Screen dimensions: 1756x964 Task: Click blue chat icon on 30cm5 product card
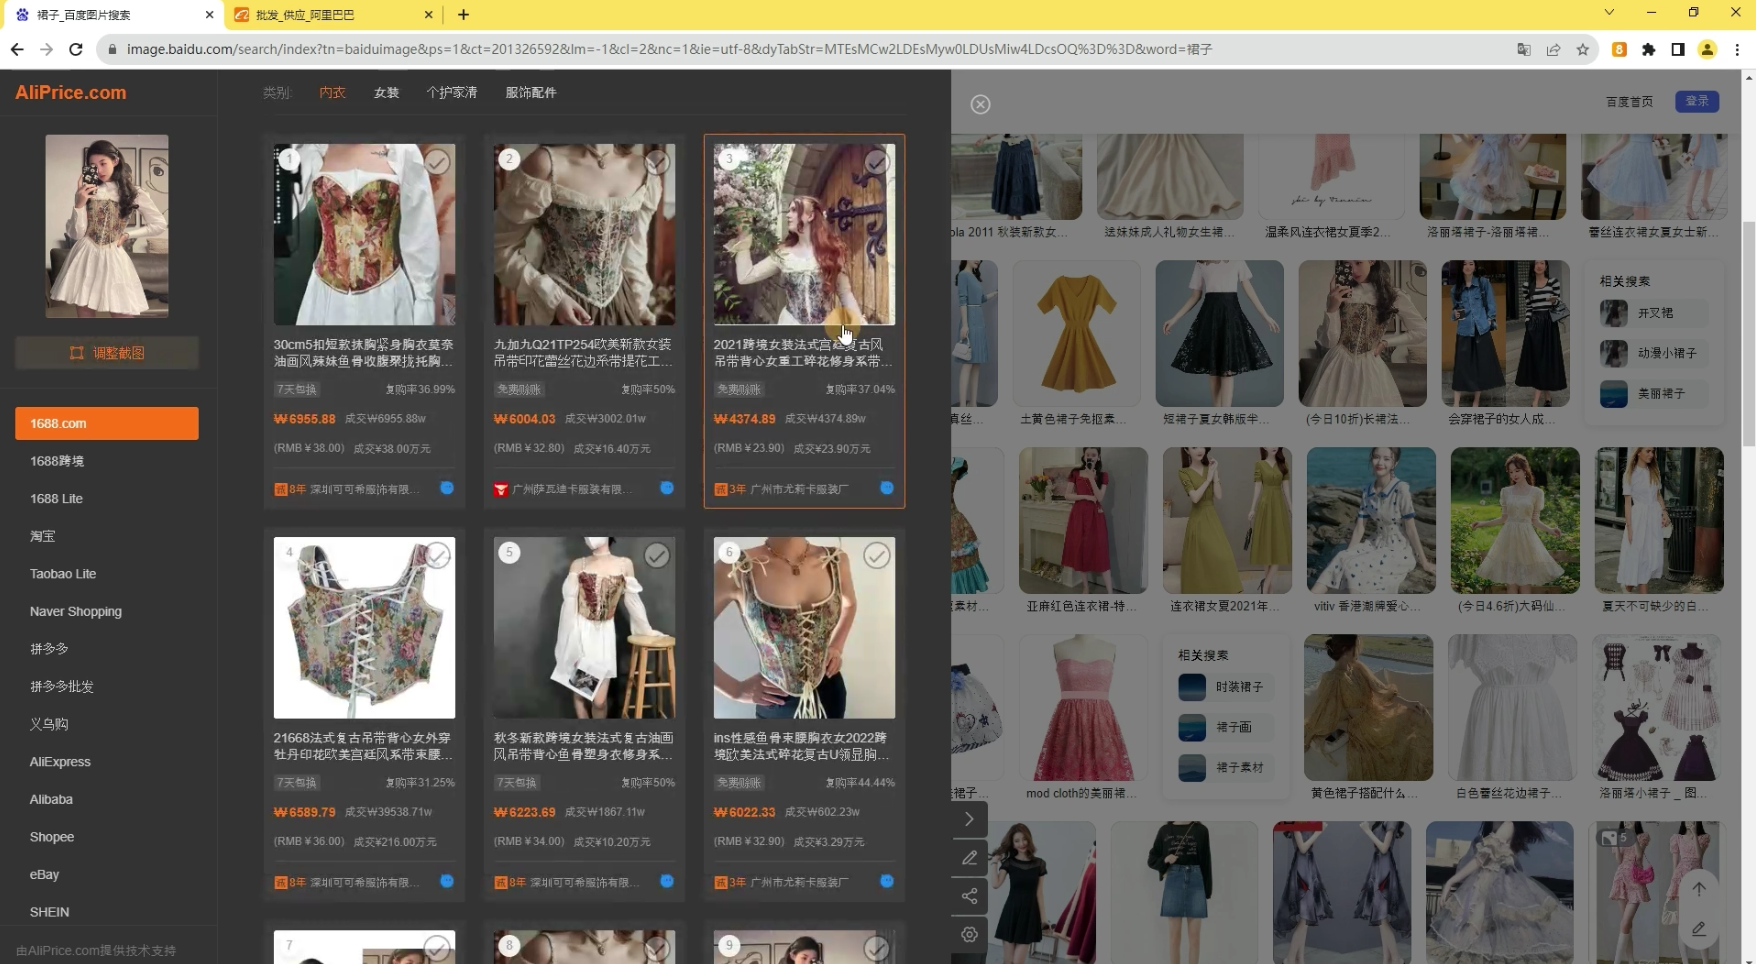click(x=447, y=488)
